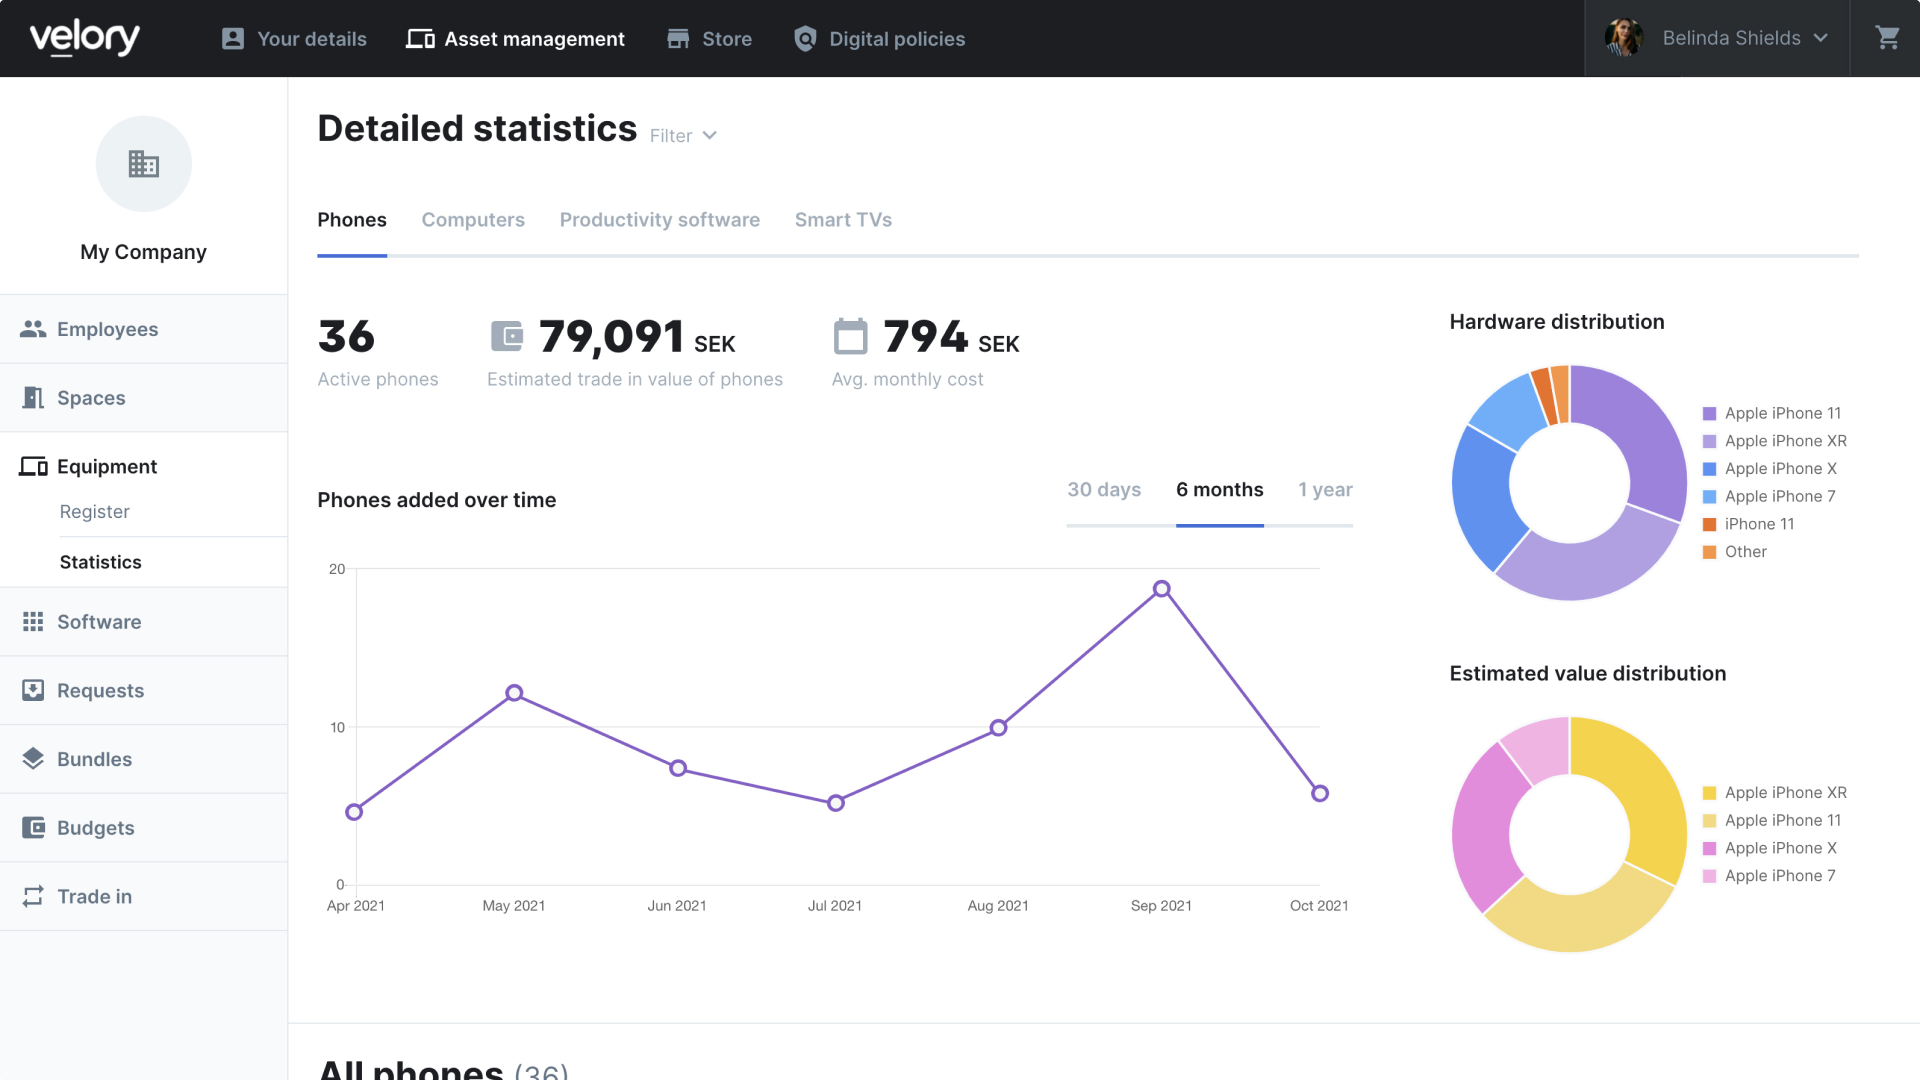Click the My Company building icon
This screenshot has height=1080, width=1920.
pos(144,164)
